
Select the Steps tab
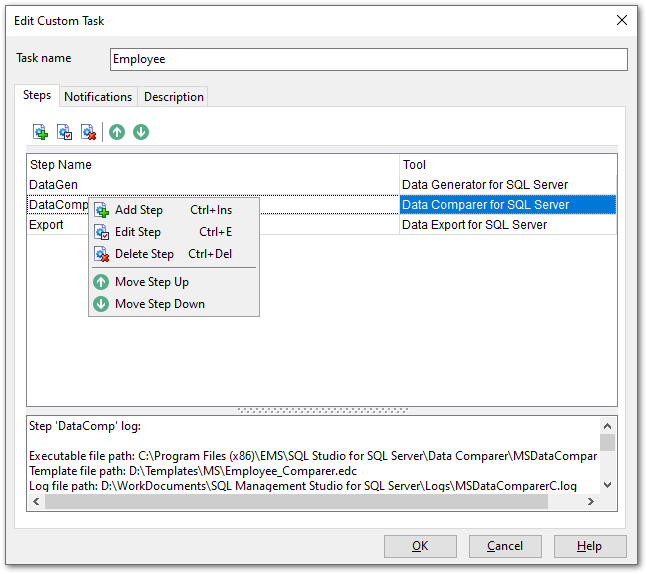pyautogui.click(x=37, y=95)
